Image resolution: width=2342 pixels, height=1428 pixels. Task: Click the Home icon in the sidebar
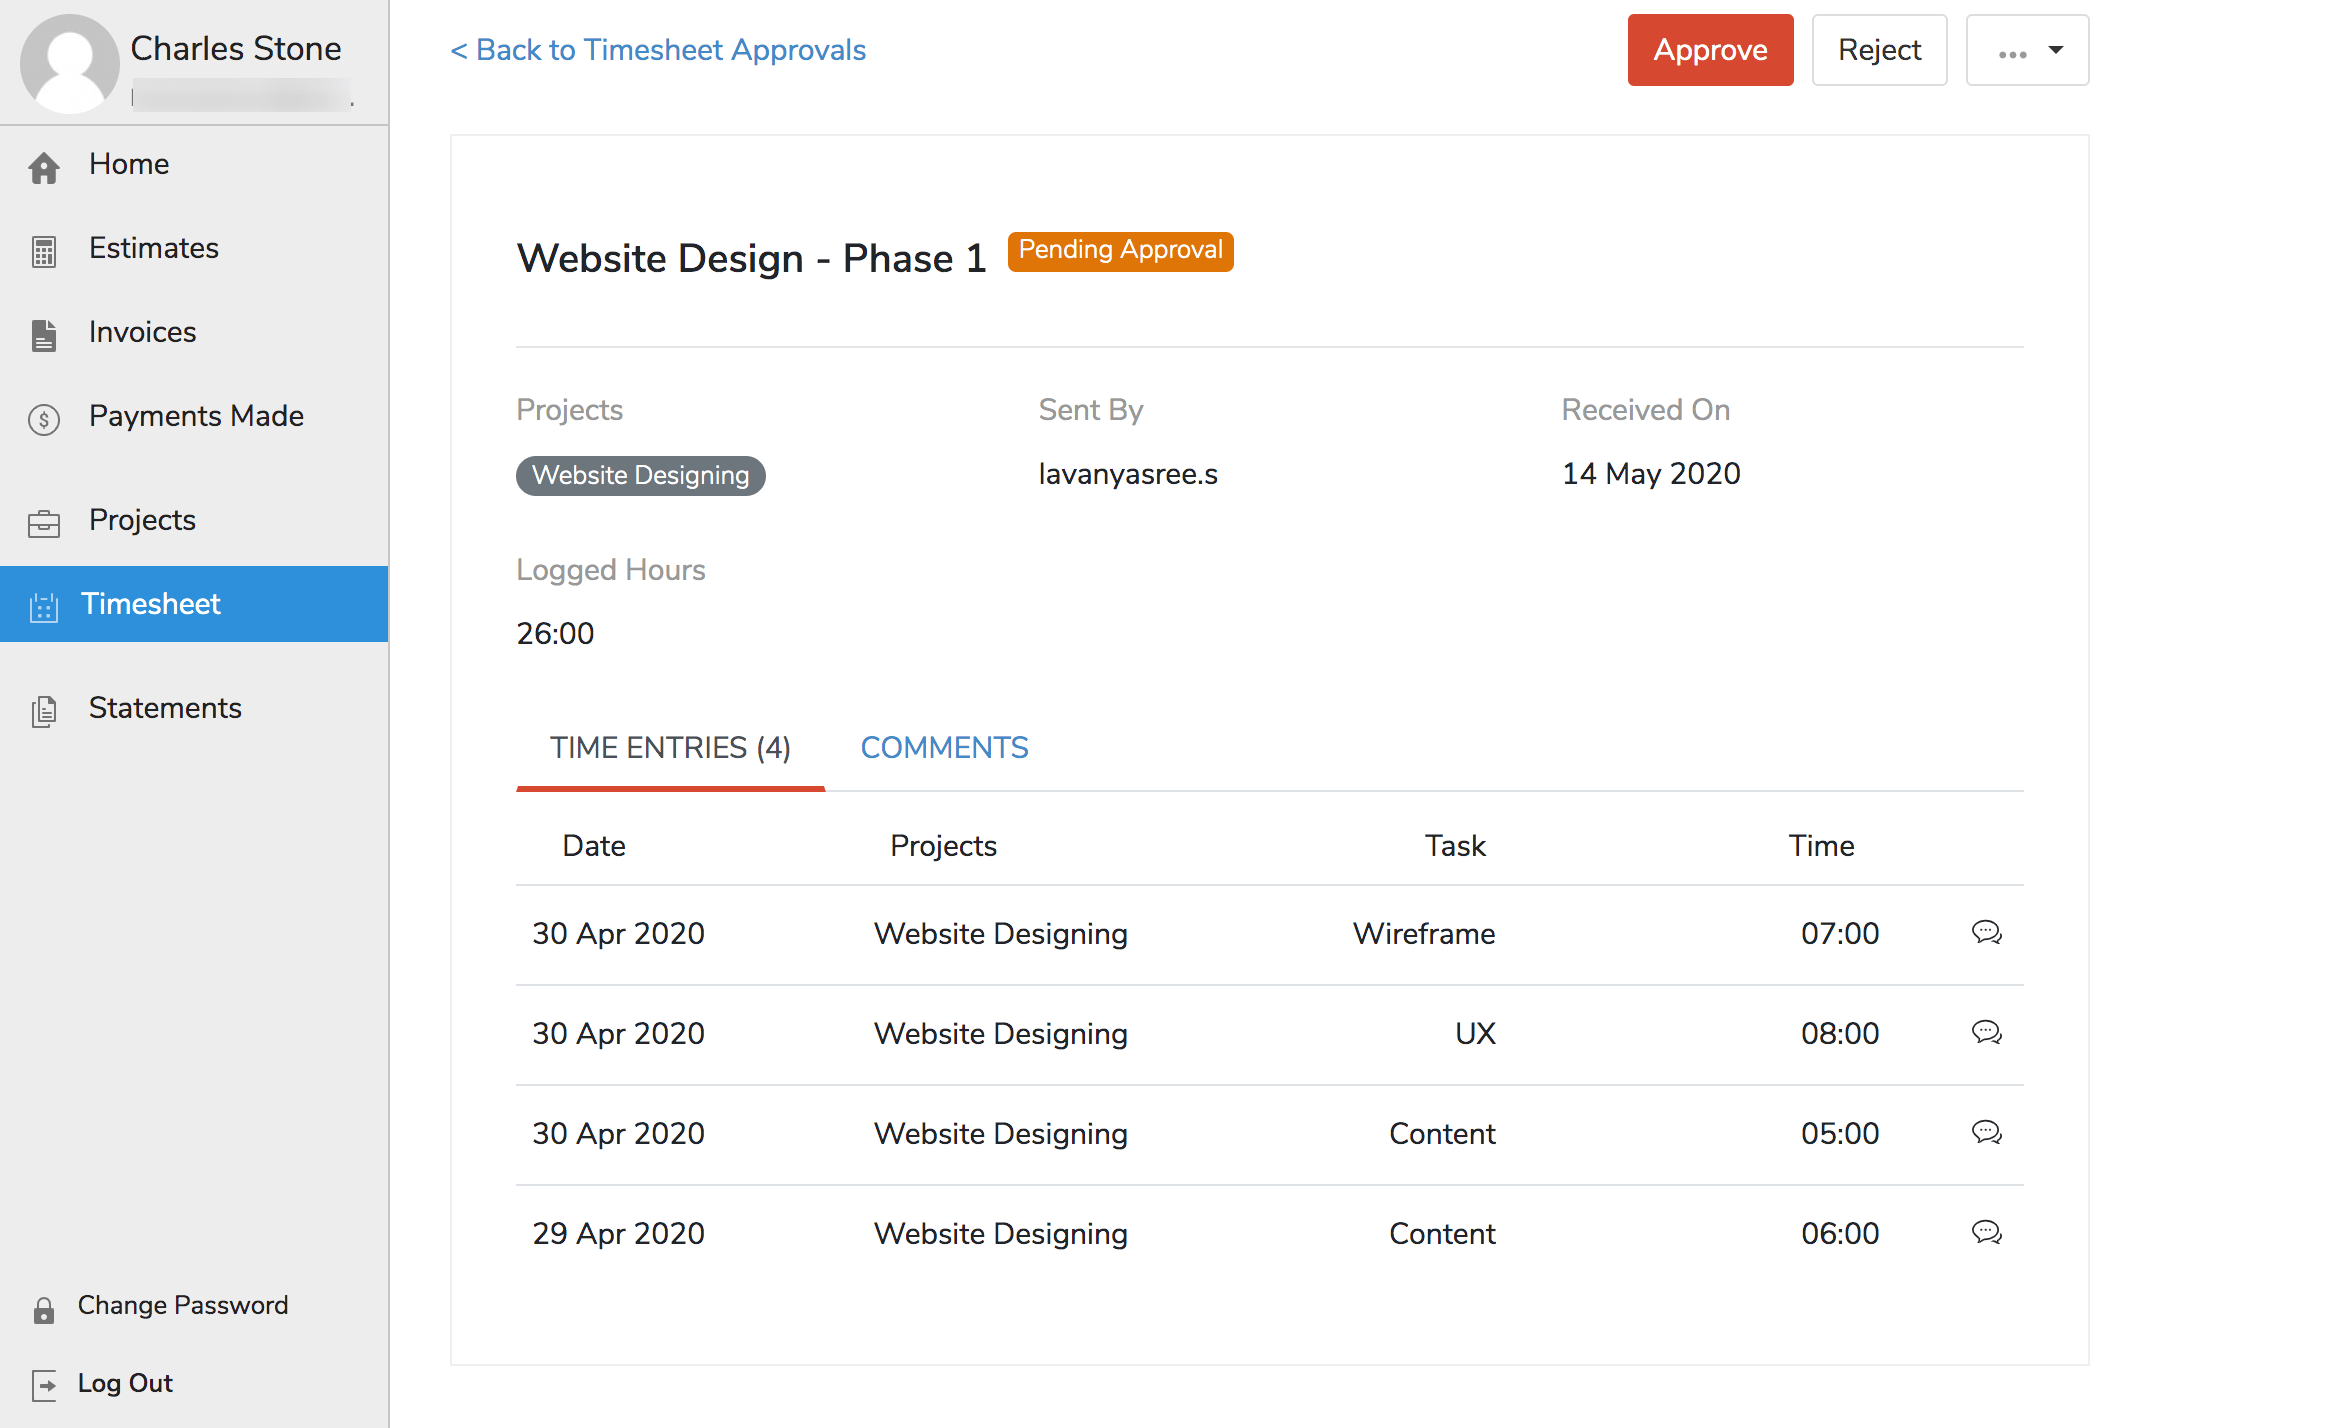pyautogui.click(x=44, y=168)
